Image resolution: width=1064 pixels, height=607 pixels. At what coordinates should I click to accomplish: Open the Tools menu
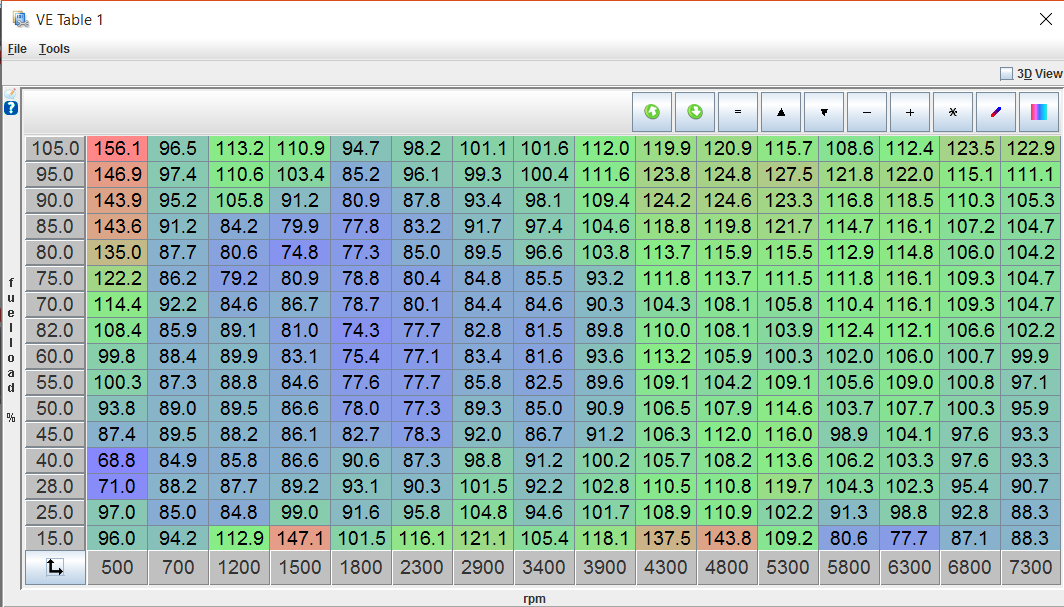[54, 49]
